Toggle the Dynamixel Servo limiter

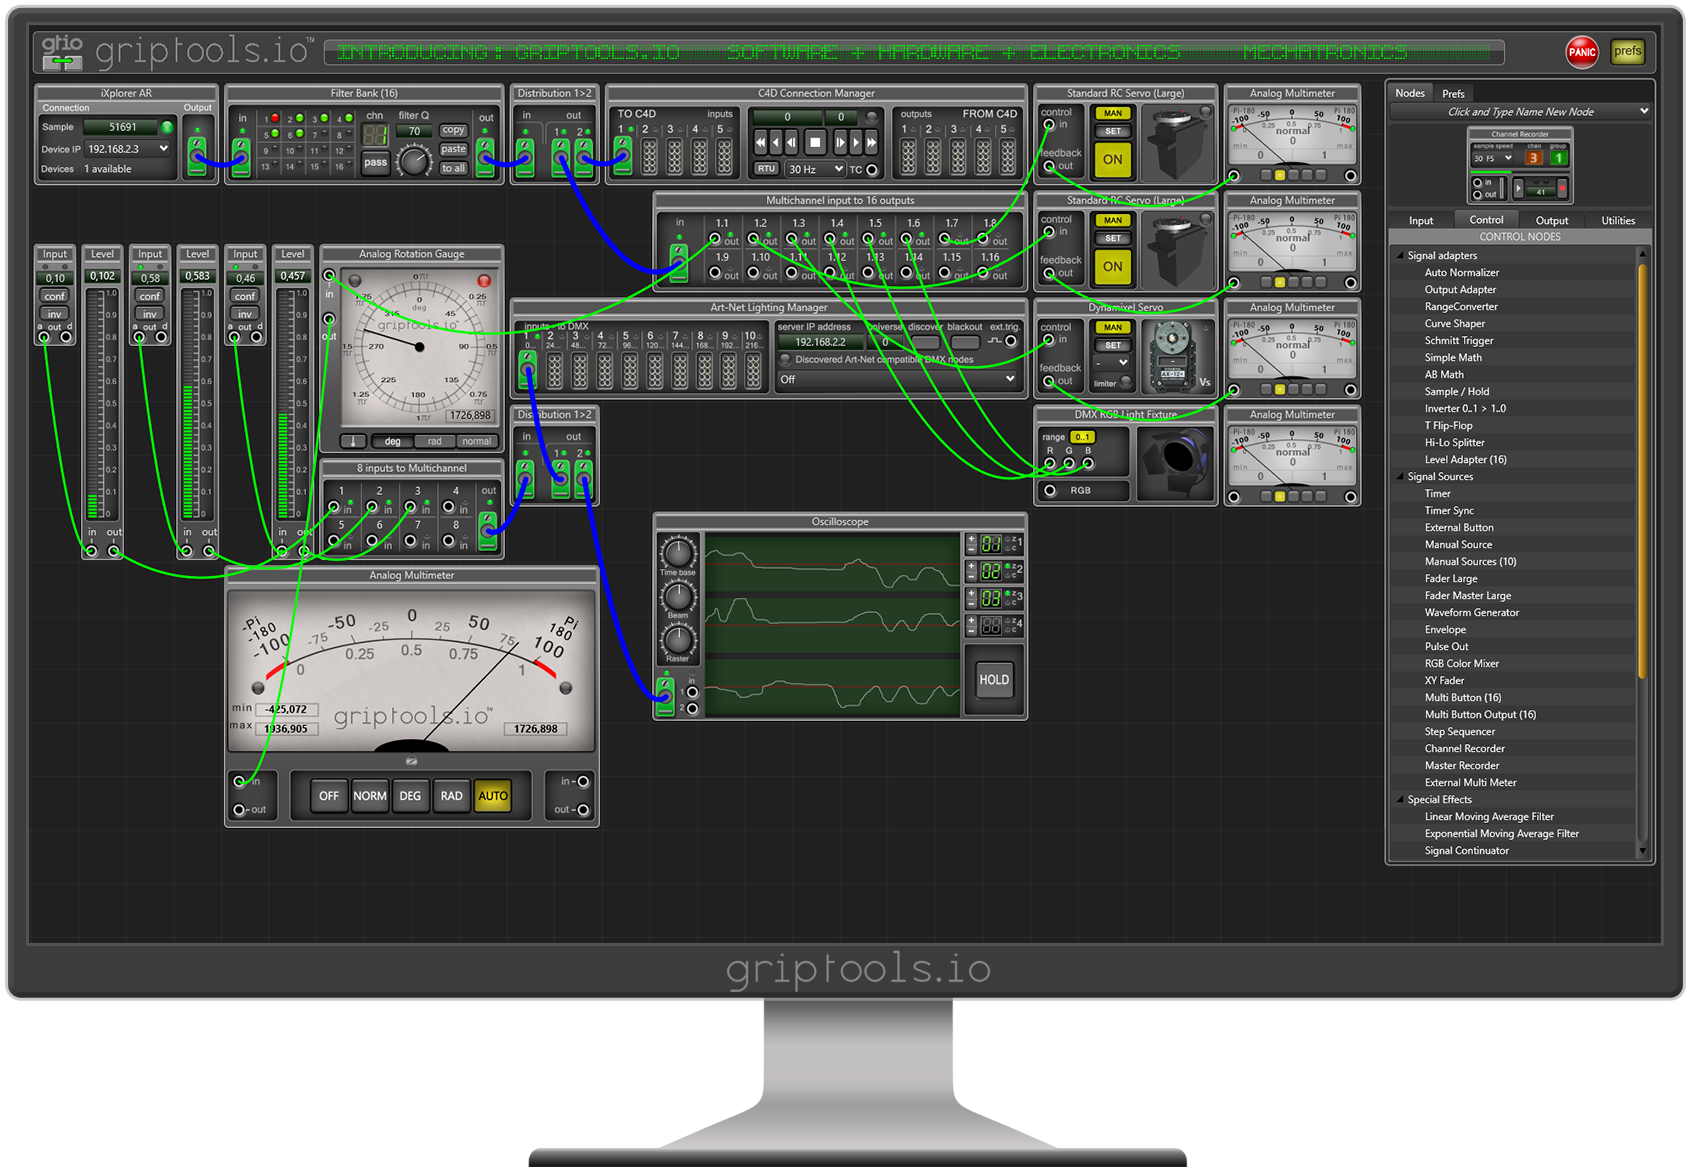click(1125, 383)
